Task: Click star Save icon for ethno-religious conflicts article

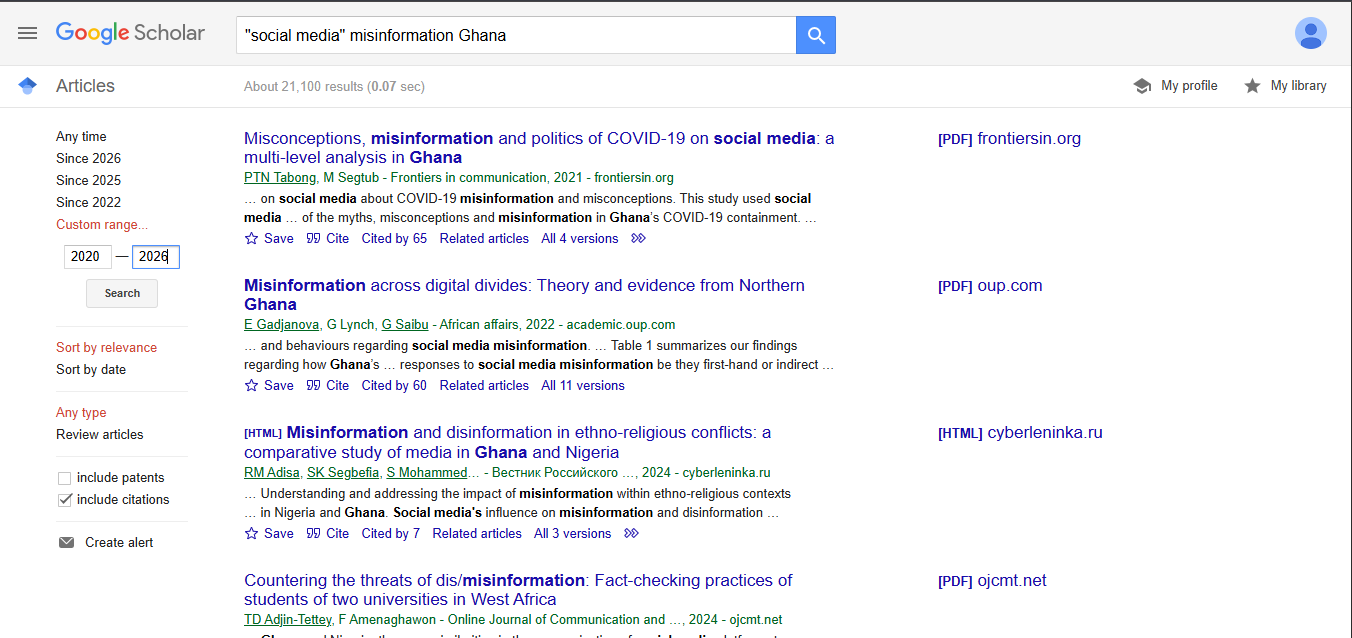Action: pos(251,533)
